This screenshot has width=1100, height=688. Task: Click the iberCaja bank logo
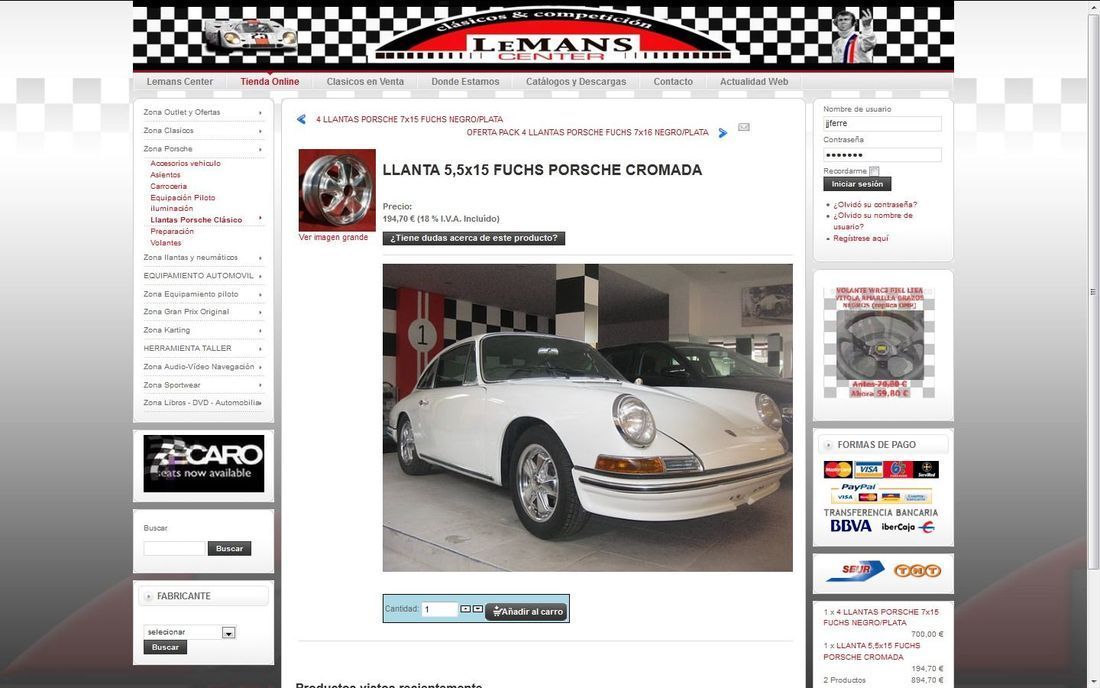(x=908, y=527)
